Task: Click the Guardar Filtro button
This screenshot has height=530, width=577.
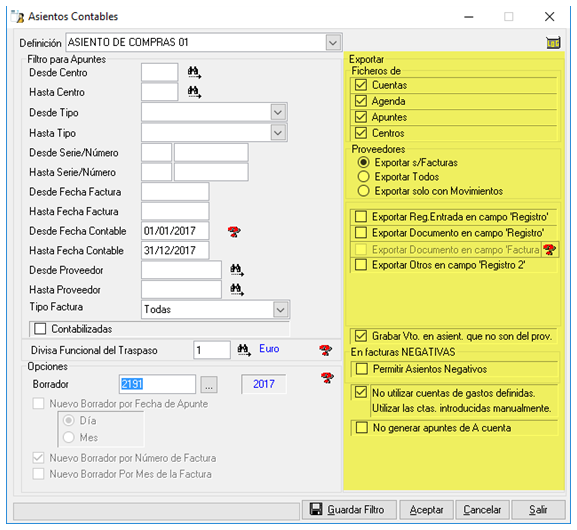Action: pyautogui.click(x=349, y=510)
